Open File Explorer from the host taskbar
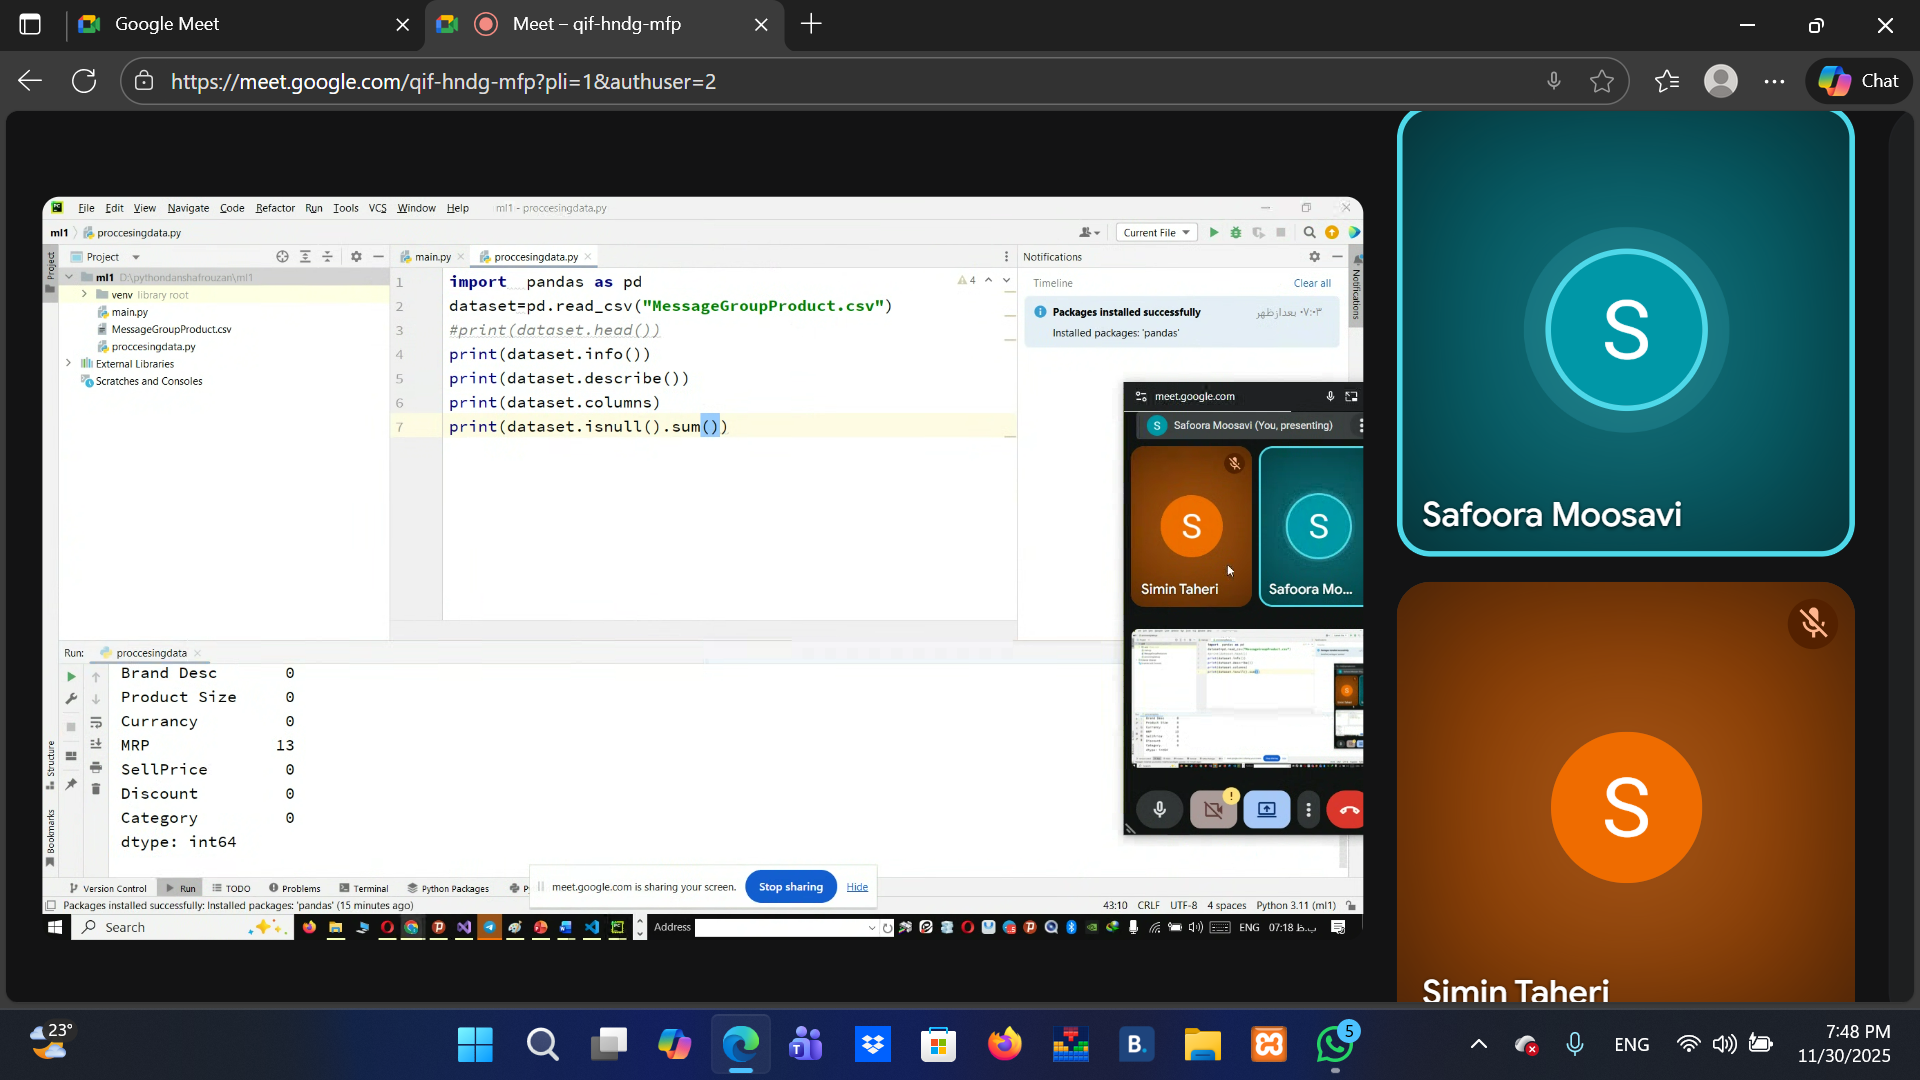 pos(1203,1045)
